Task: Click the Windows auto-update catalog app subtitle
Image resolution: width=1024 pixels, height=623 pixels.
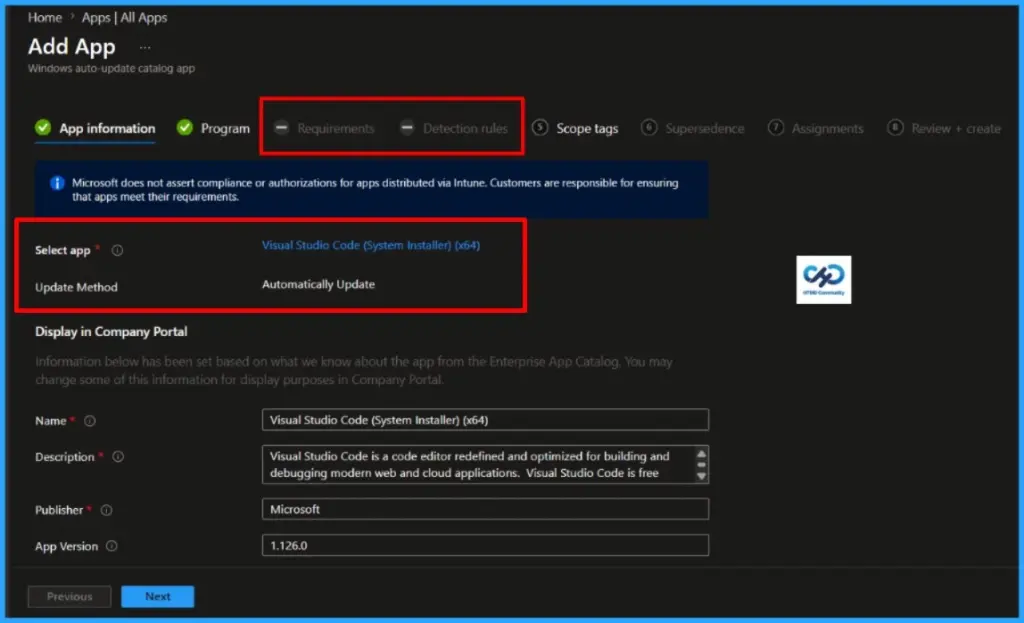Action: click(111, 68)
